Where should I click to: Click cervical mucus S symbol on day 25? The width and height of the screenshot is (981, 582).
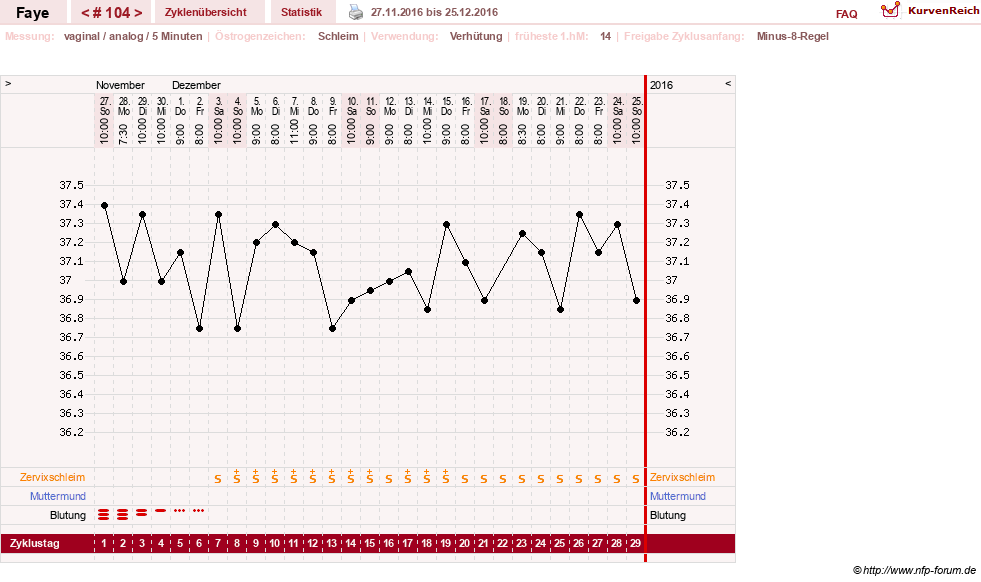559,479
